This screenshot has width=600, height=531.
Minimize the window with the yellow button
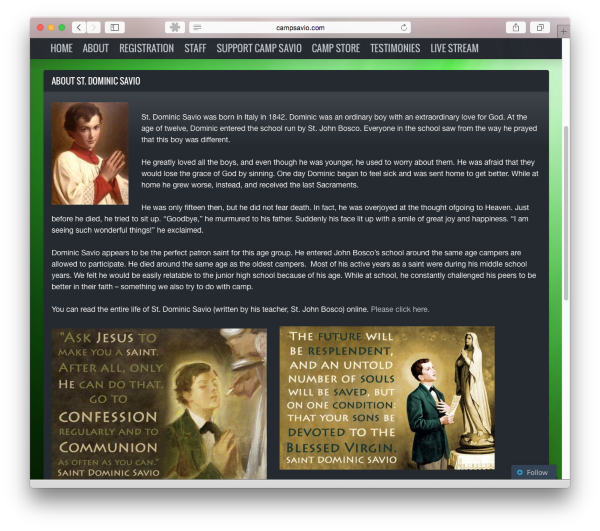51,28
